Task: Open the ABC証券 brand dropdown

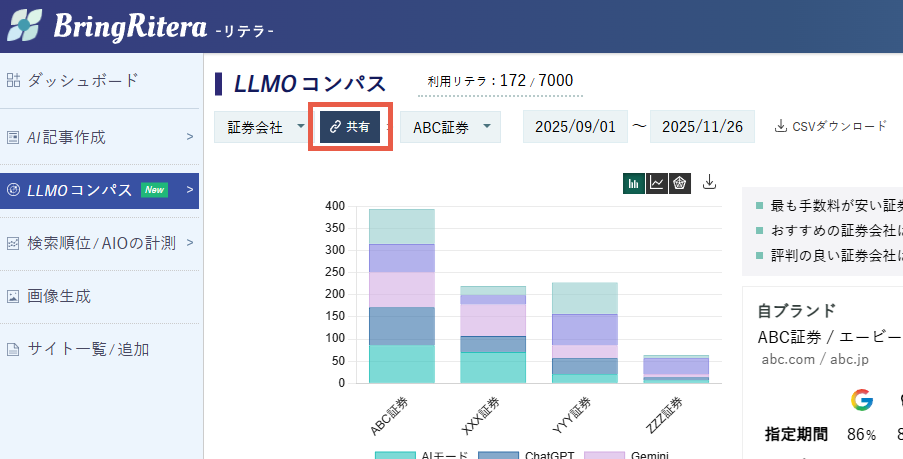Action: click(450, 127)
